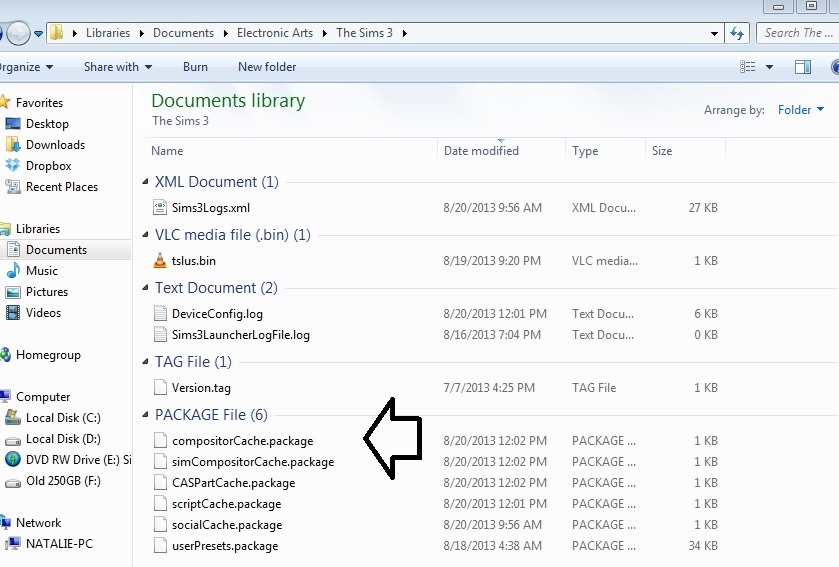Click the Version.tag file icon
The image size is (839, 567).
(x=160, y=387)
